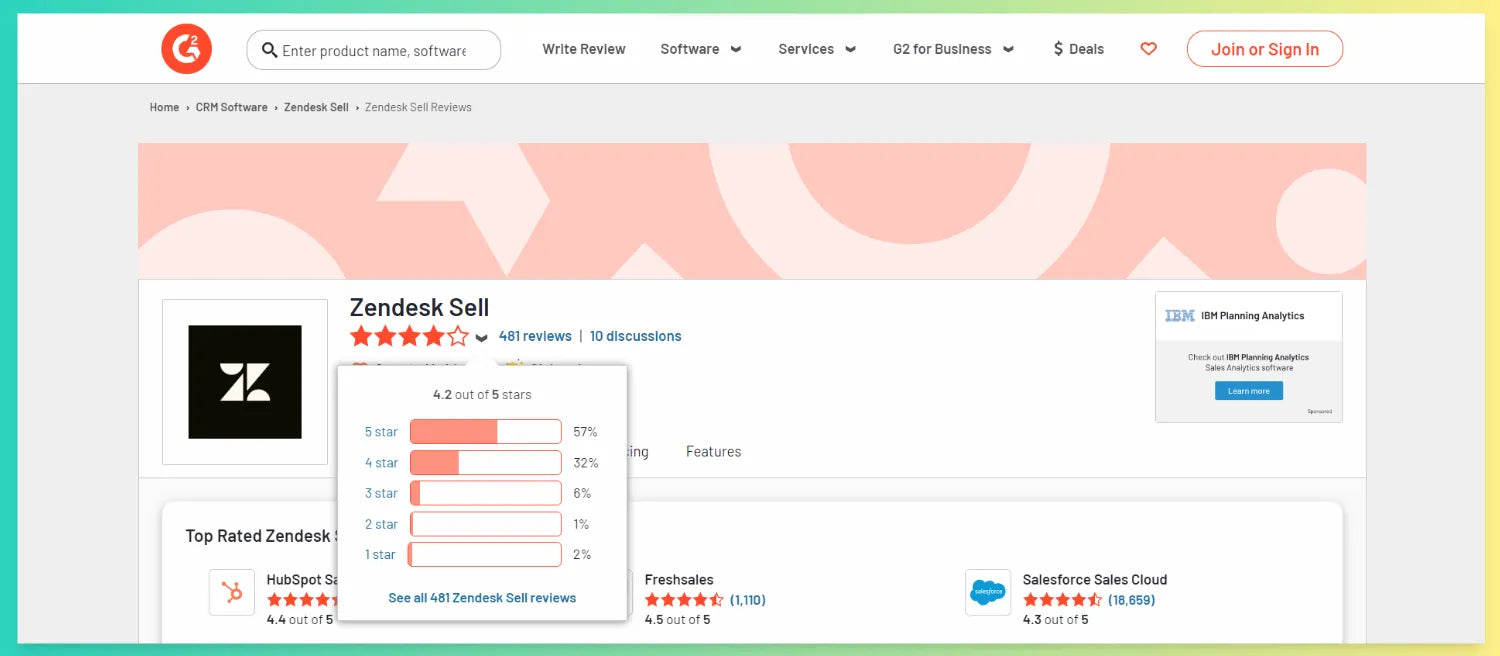Click the Zendesk Sell logo thumbnail
1500x656 pixels.
[245, 382]
